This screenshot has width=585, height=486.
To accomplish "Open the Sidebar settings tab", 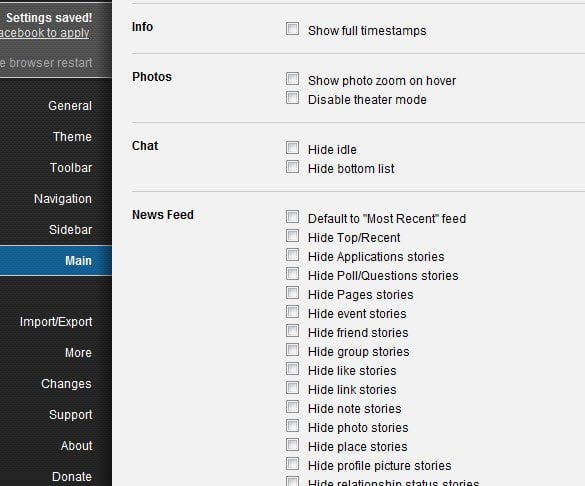I will point(71,230).
